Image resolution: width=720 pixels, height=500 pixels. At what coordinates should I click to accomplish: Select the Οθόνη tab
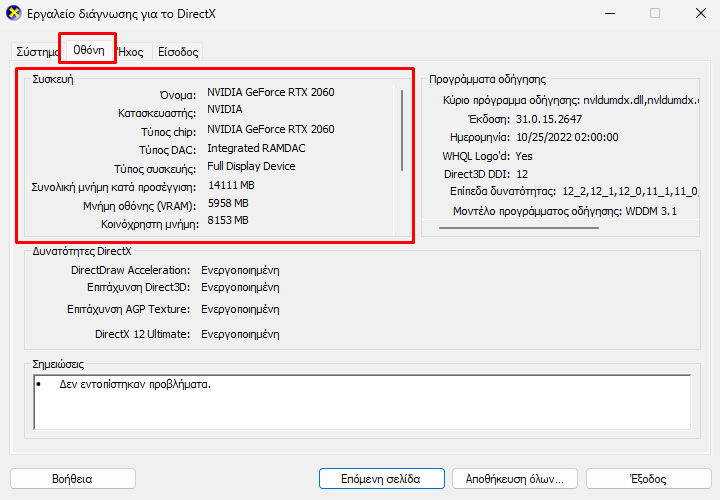coord(89,50)
